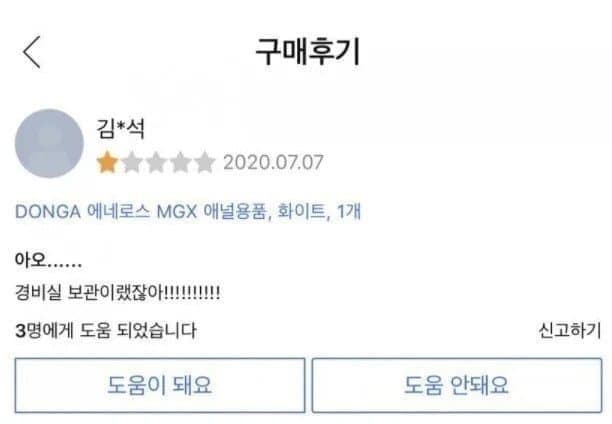Select the fourth gray rating star

pyautogui.click(x=180, y=162)
